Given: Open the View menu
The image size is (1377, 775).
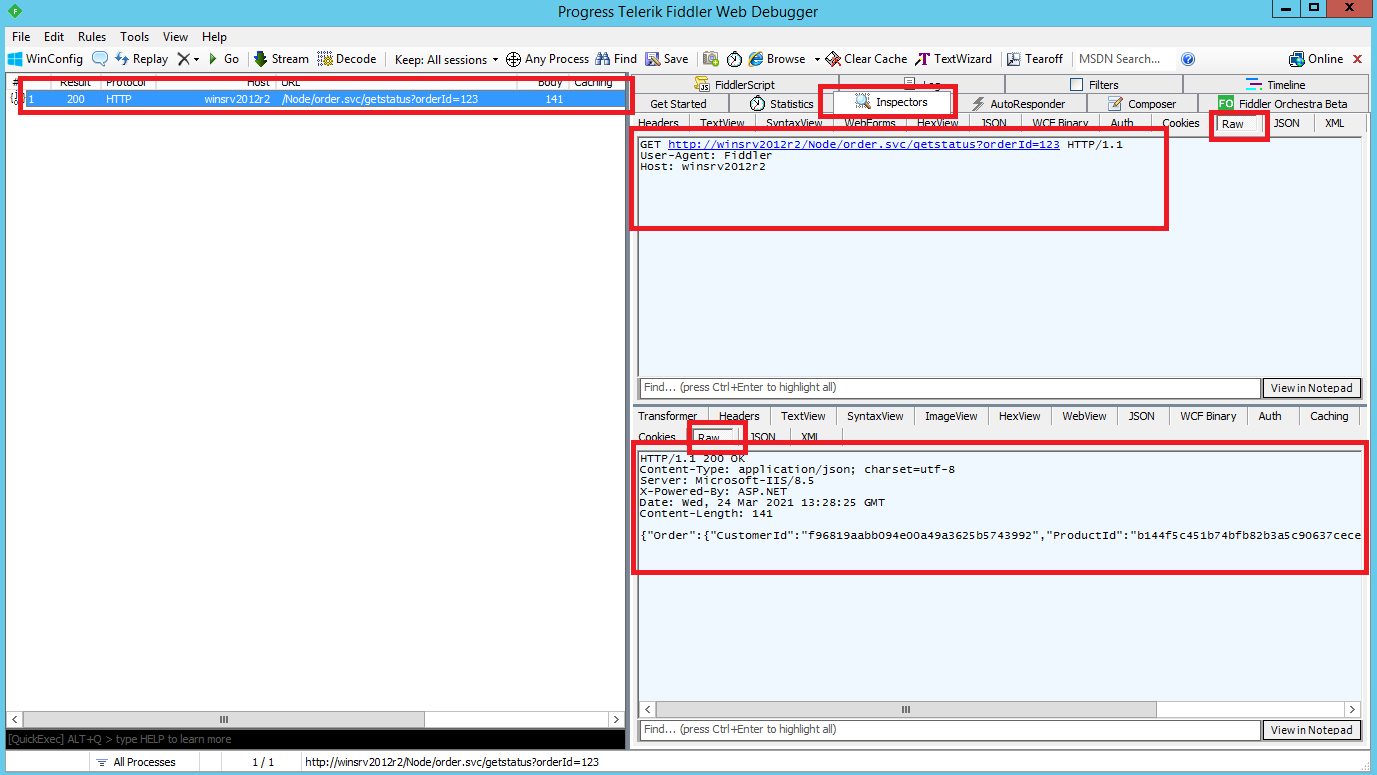Looking at the screenshot, I should (175, 37).
